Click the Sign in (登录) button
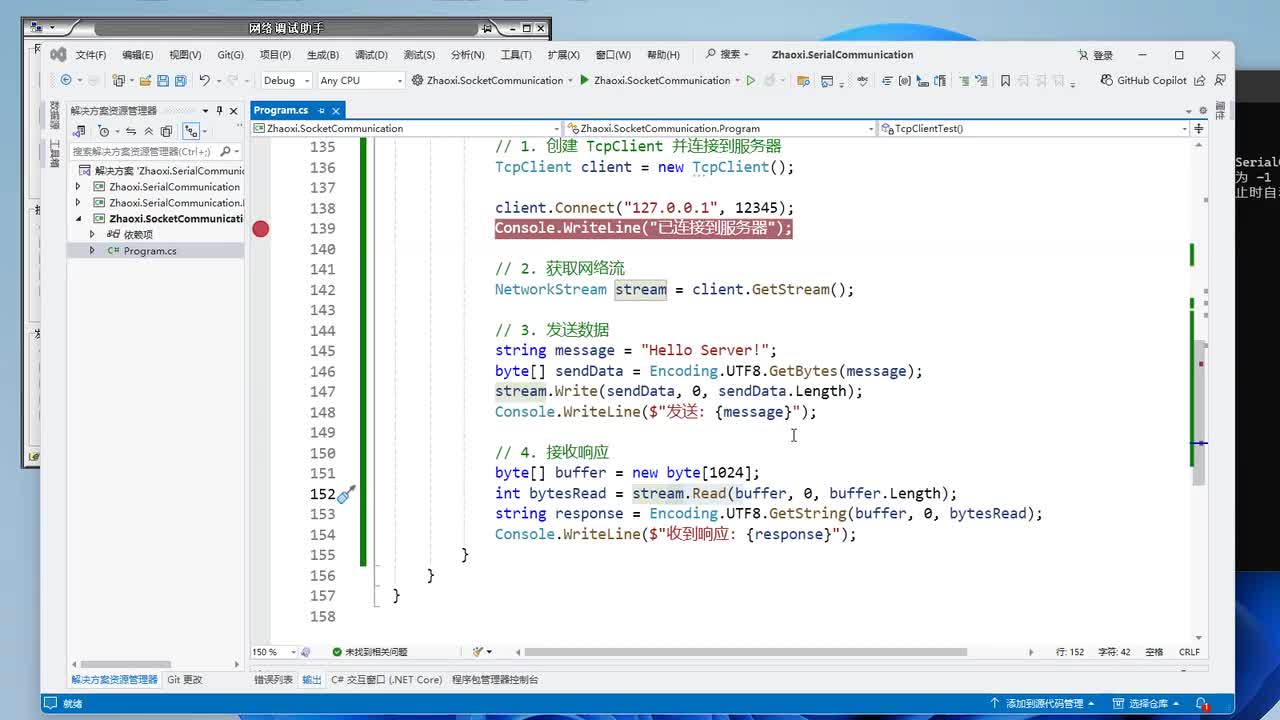 (x=1095, y=55)
